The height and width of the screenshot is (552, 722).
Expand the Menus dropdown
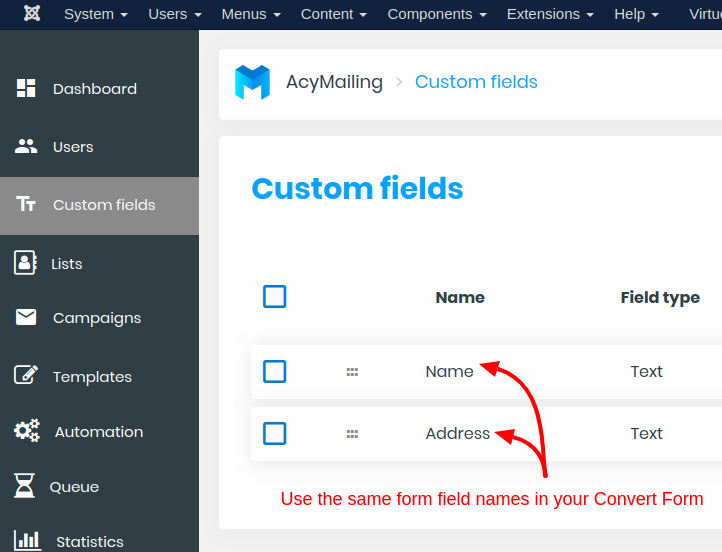tap(251, 14)
